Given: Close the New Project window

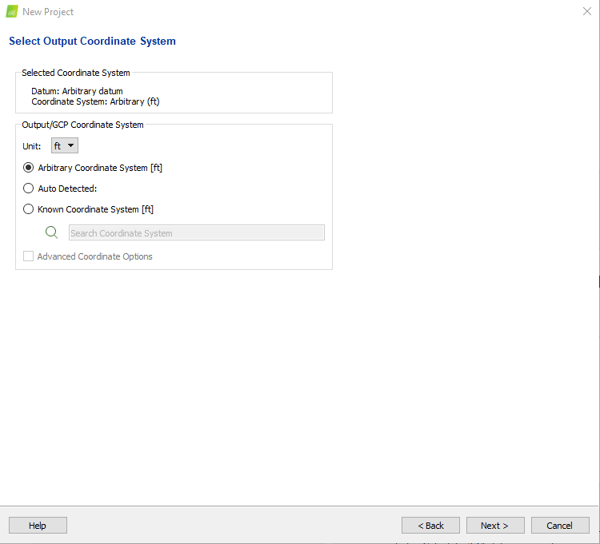Looking at the screenshot, I should 586,11.
